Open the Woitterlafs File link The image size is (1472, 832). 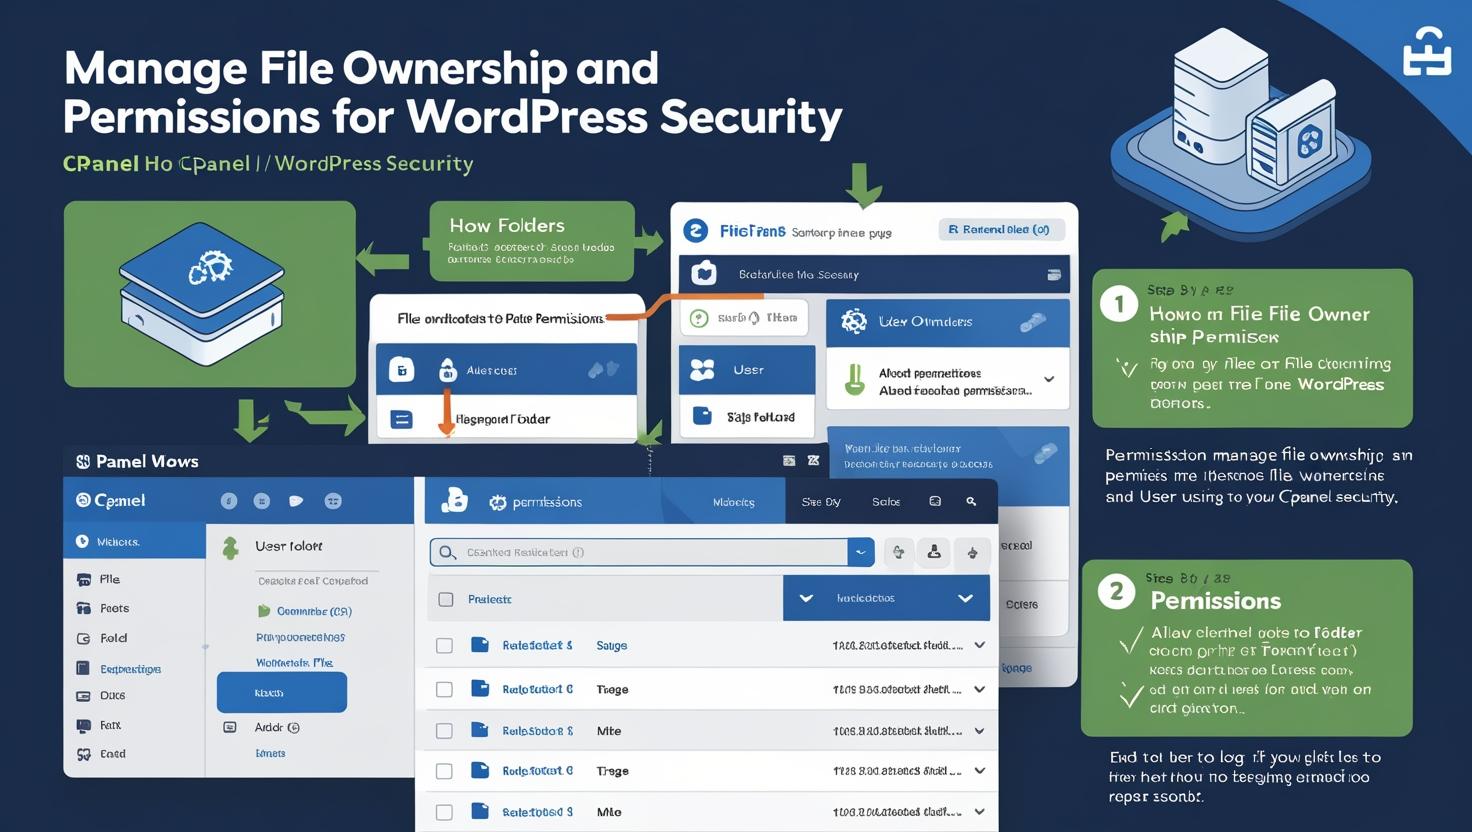tap(294, 662)
